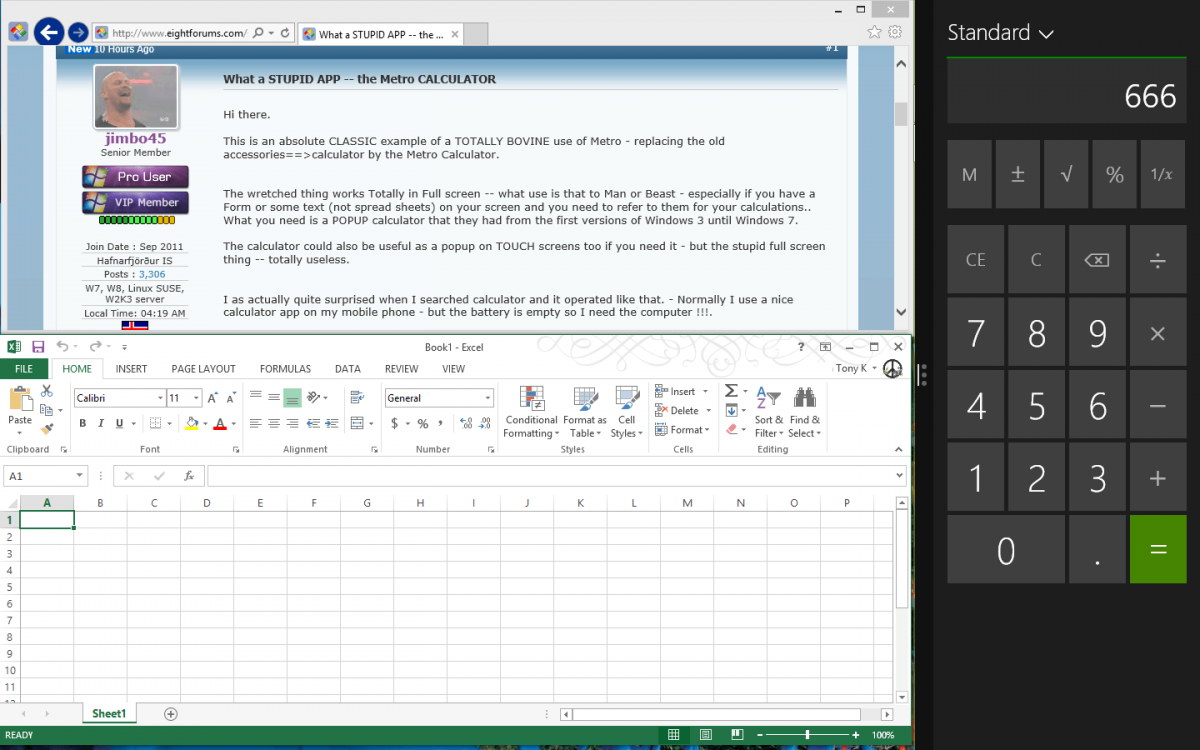Switch to the PAGE LAYOUT tab

click(x=203, y=369)
